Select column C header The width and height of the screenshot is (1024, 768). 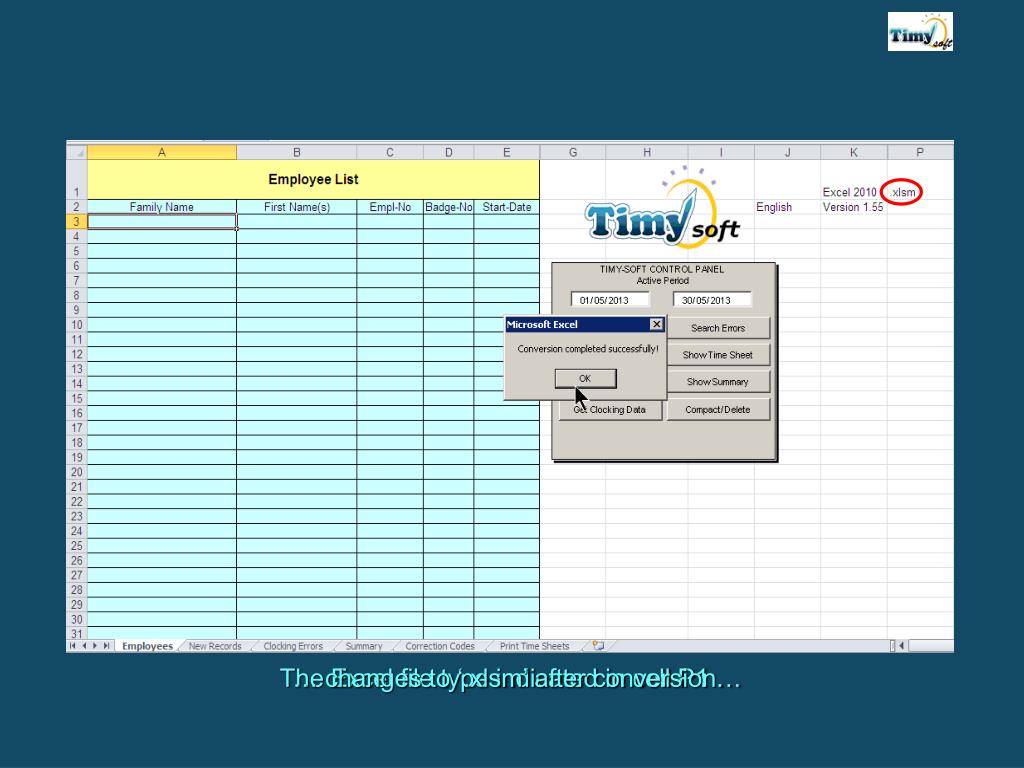point(390,152)
